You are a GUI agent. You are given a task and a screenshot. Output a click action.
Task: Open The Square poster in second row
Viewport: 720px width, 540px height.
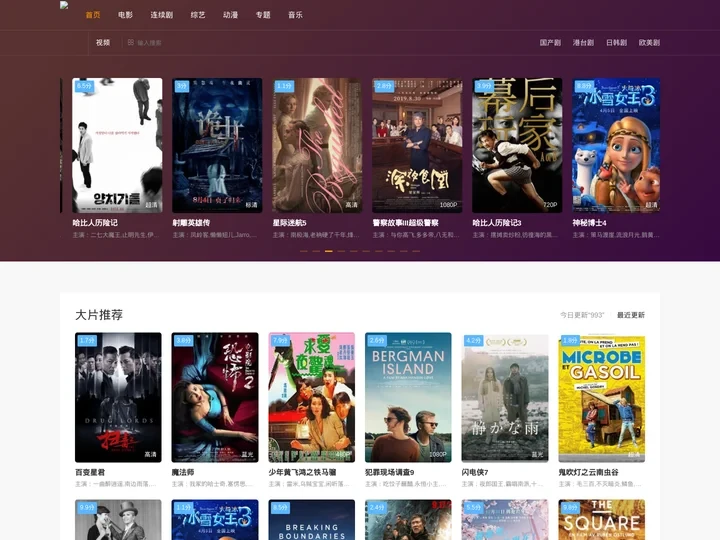[602, 520]
